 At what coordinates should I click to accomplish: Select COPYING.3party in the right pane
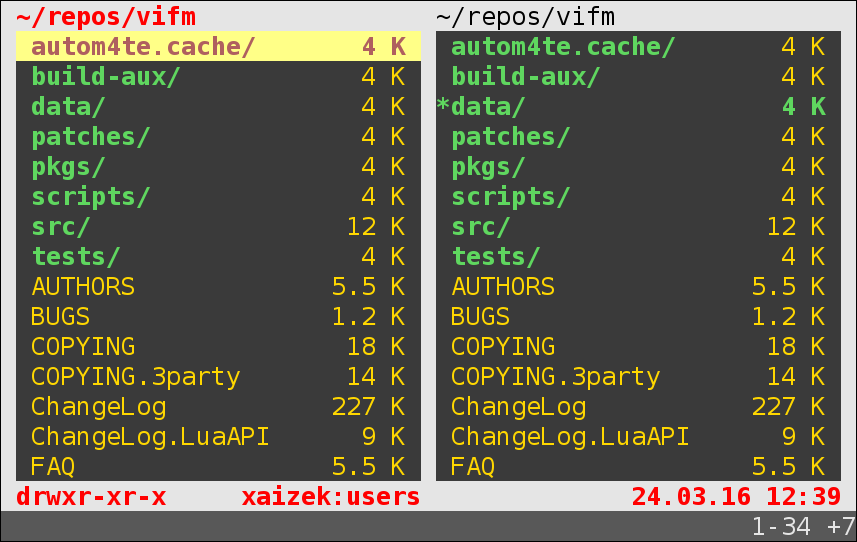tap(638, 377)
